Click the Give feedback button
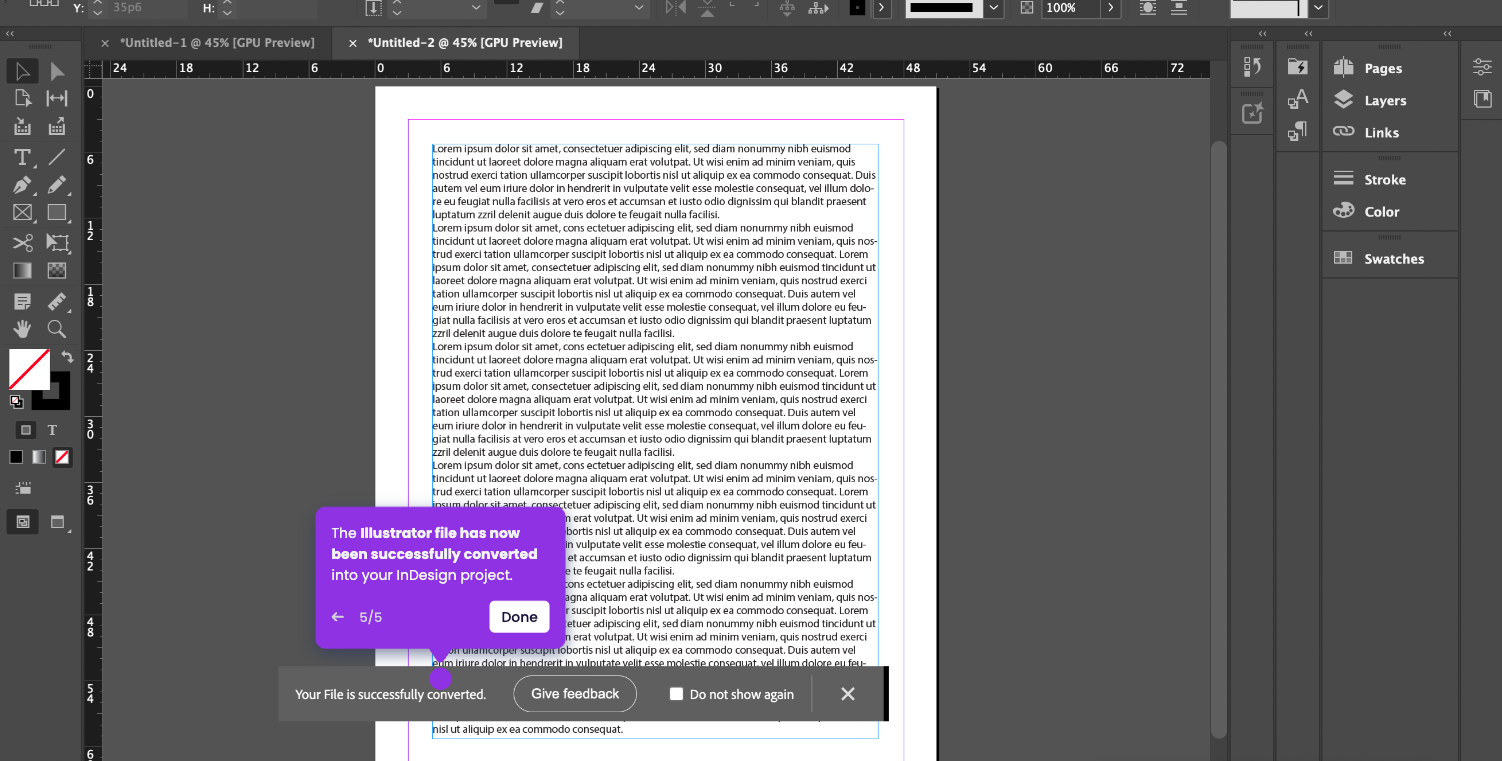Viewport: 1502px width, 761px height. tap(575, 694)
